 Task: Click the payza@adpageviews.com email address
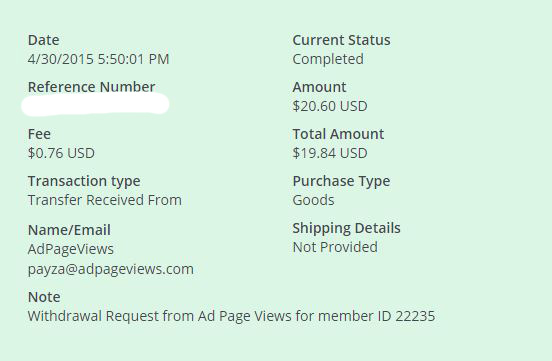111,269
